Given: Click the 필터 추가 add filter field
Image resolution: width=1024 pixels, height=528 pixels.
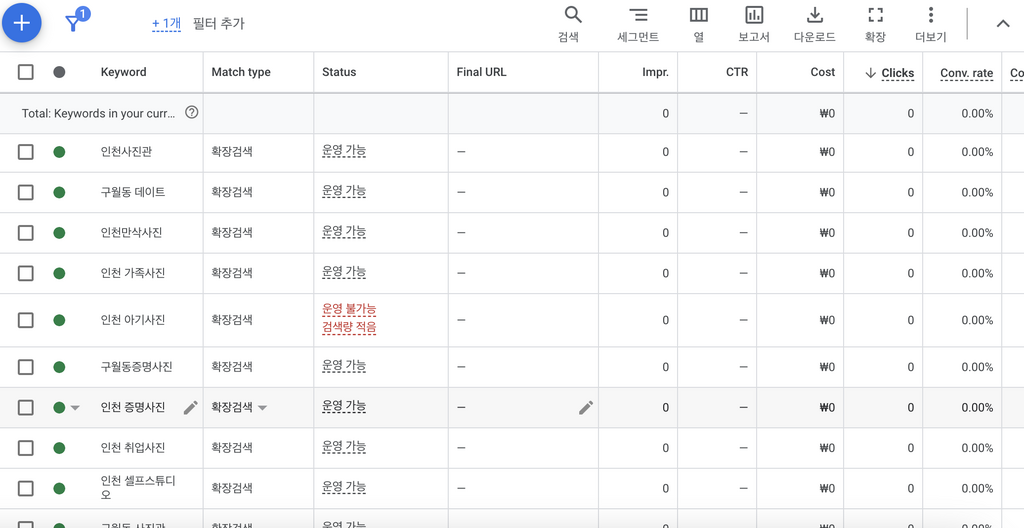Looking at the screenshot, I should point(219,24).
